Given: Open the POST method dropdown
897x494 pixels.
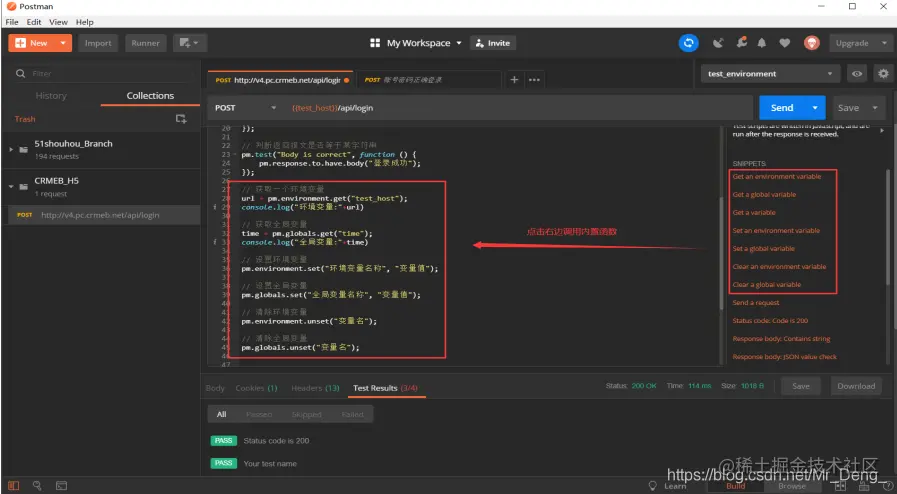Looking at the screenshot, I should tap(245, 107).
